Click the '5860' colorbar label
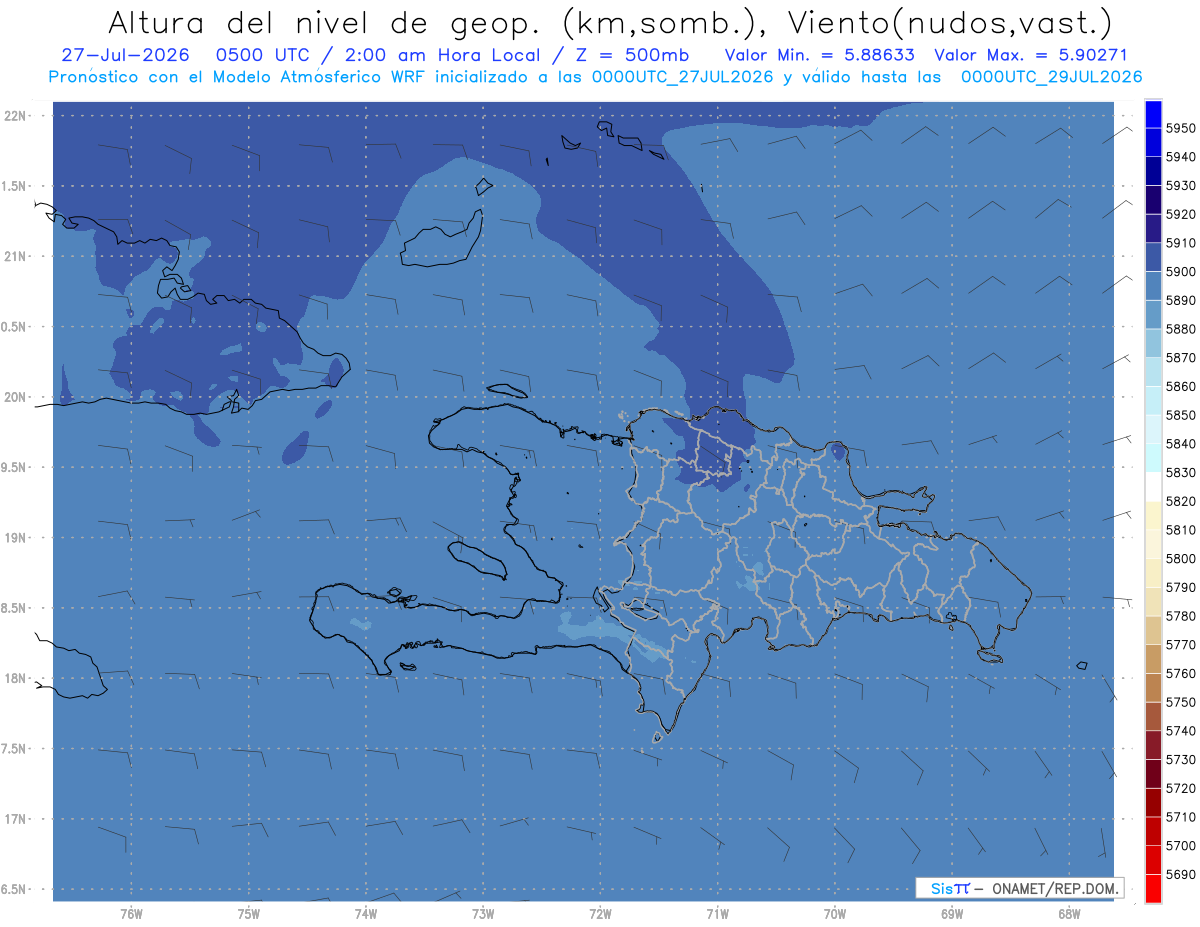The image size is (1200, 927). click(1181, 387)
